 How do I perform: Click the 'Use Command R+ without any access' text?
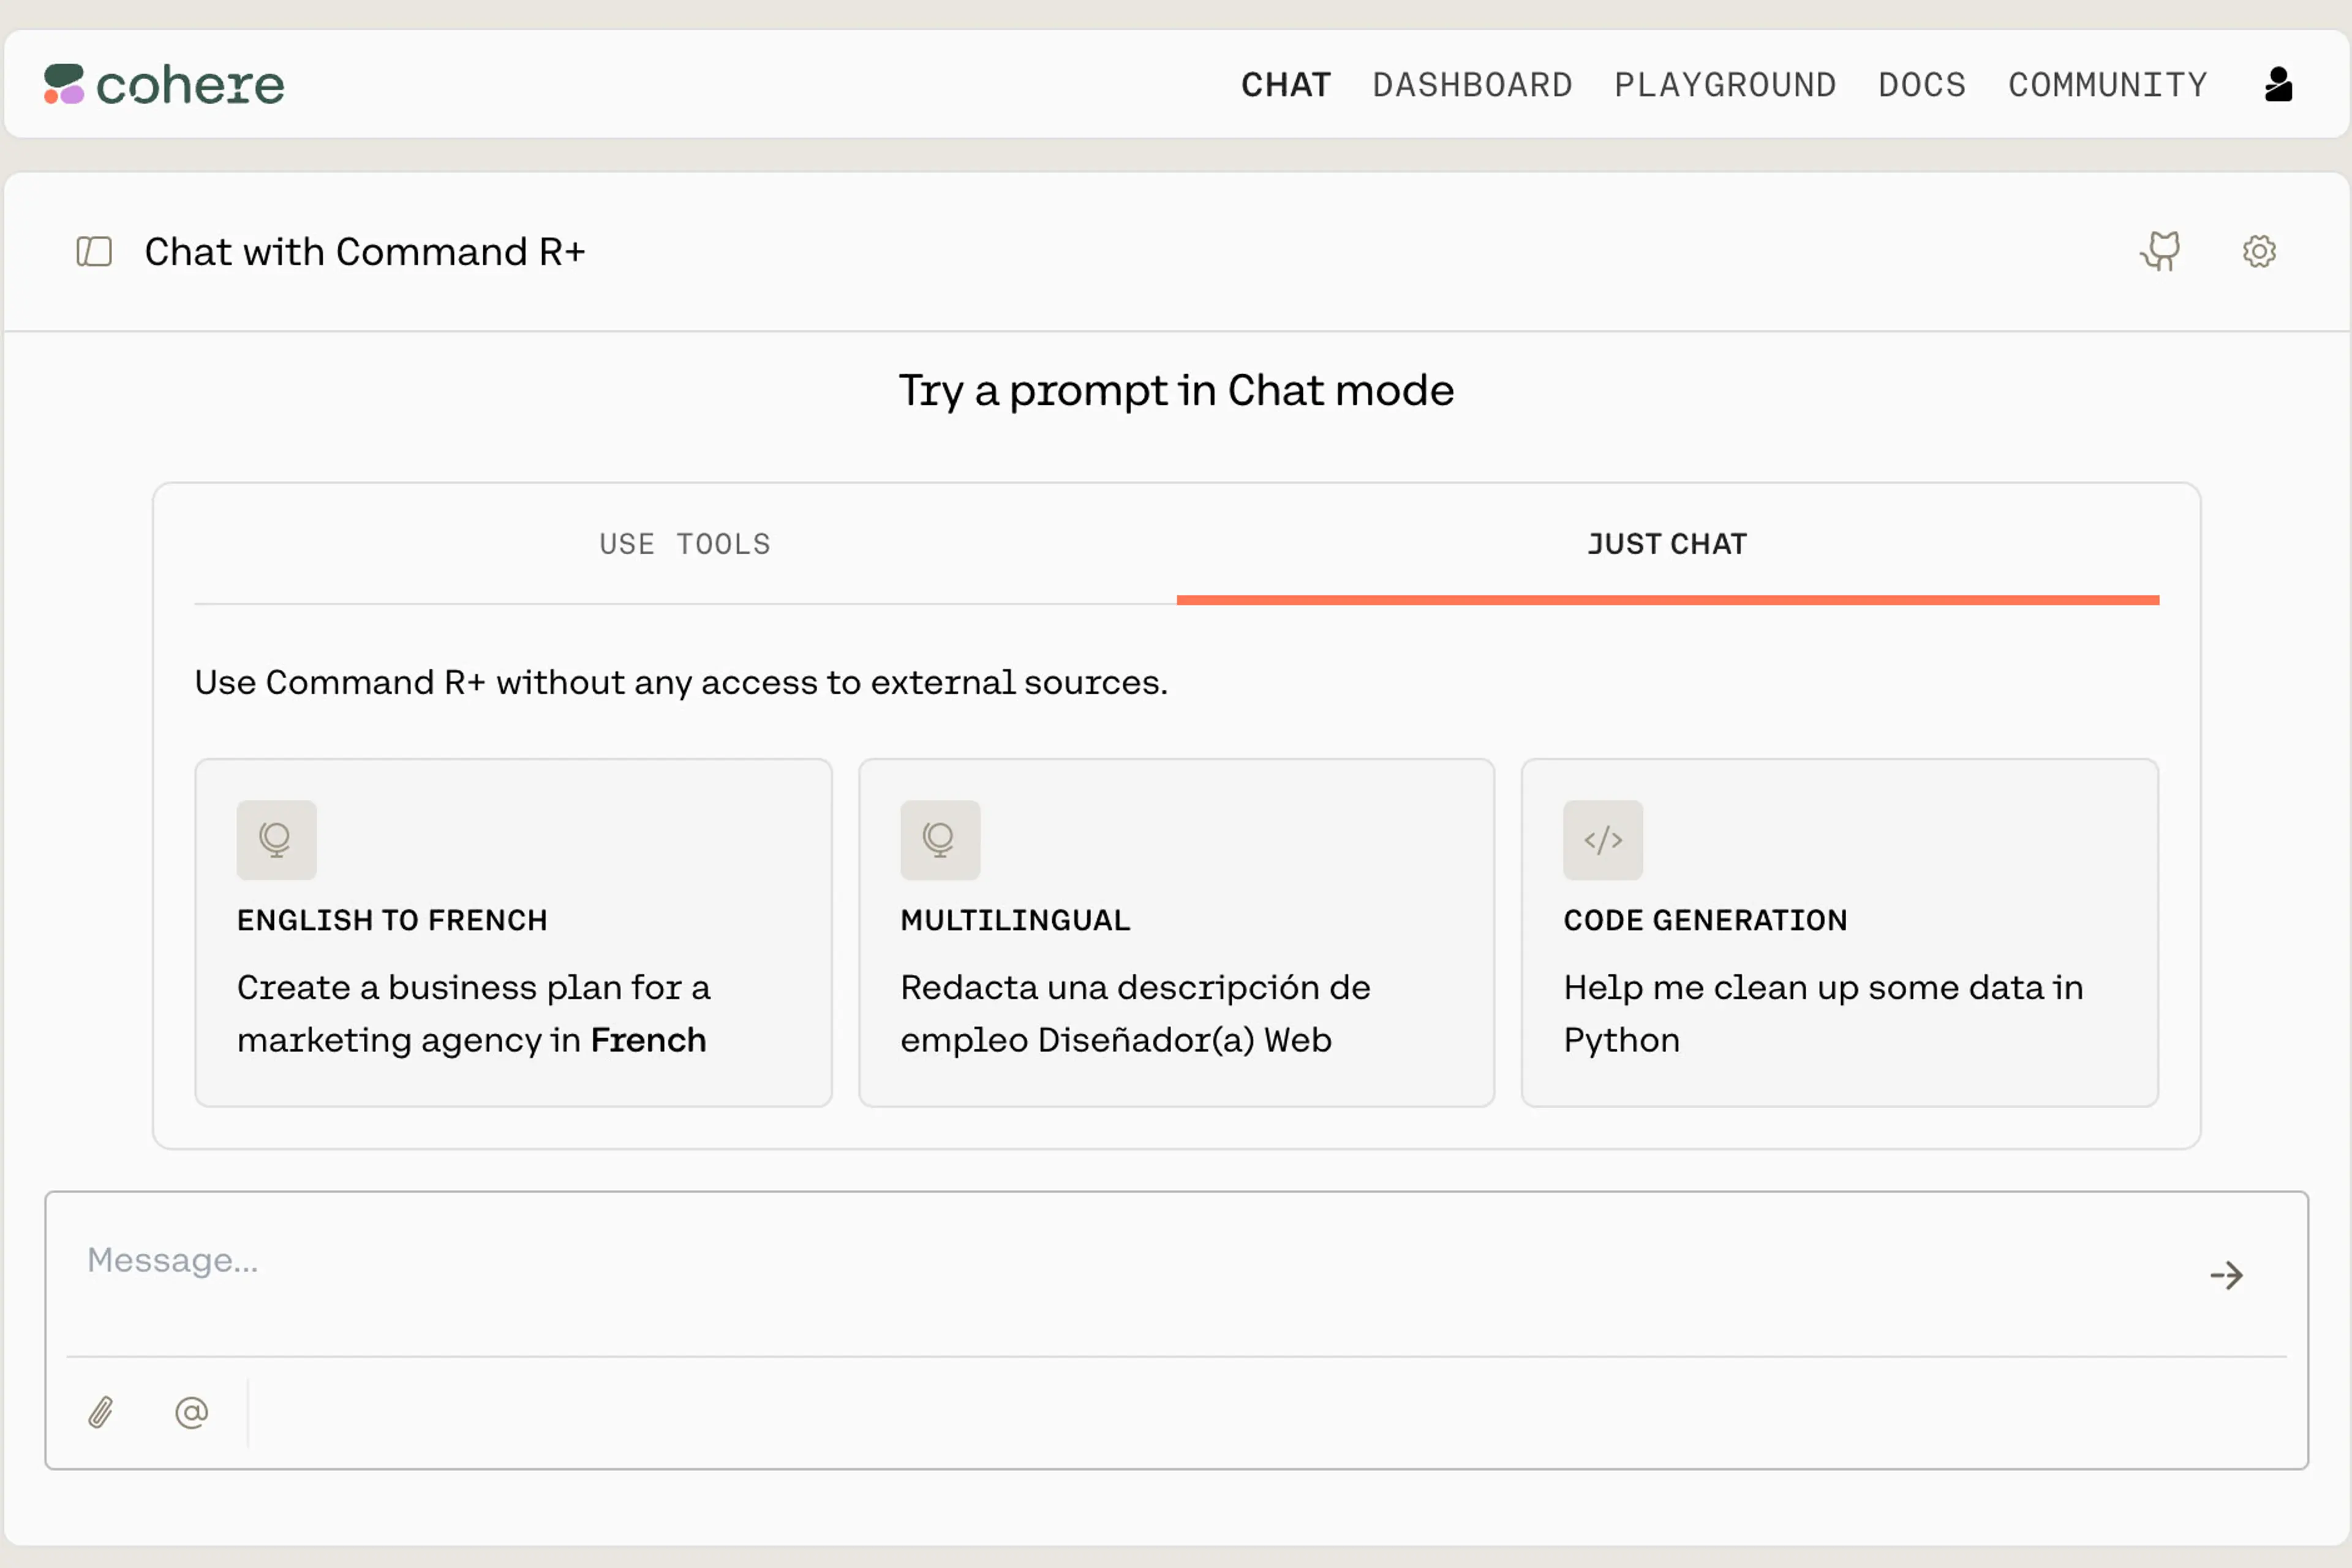[681, 682]
